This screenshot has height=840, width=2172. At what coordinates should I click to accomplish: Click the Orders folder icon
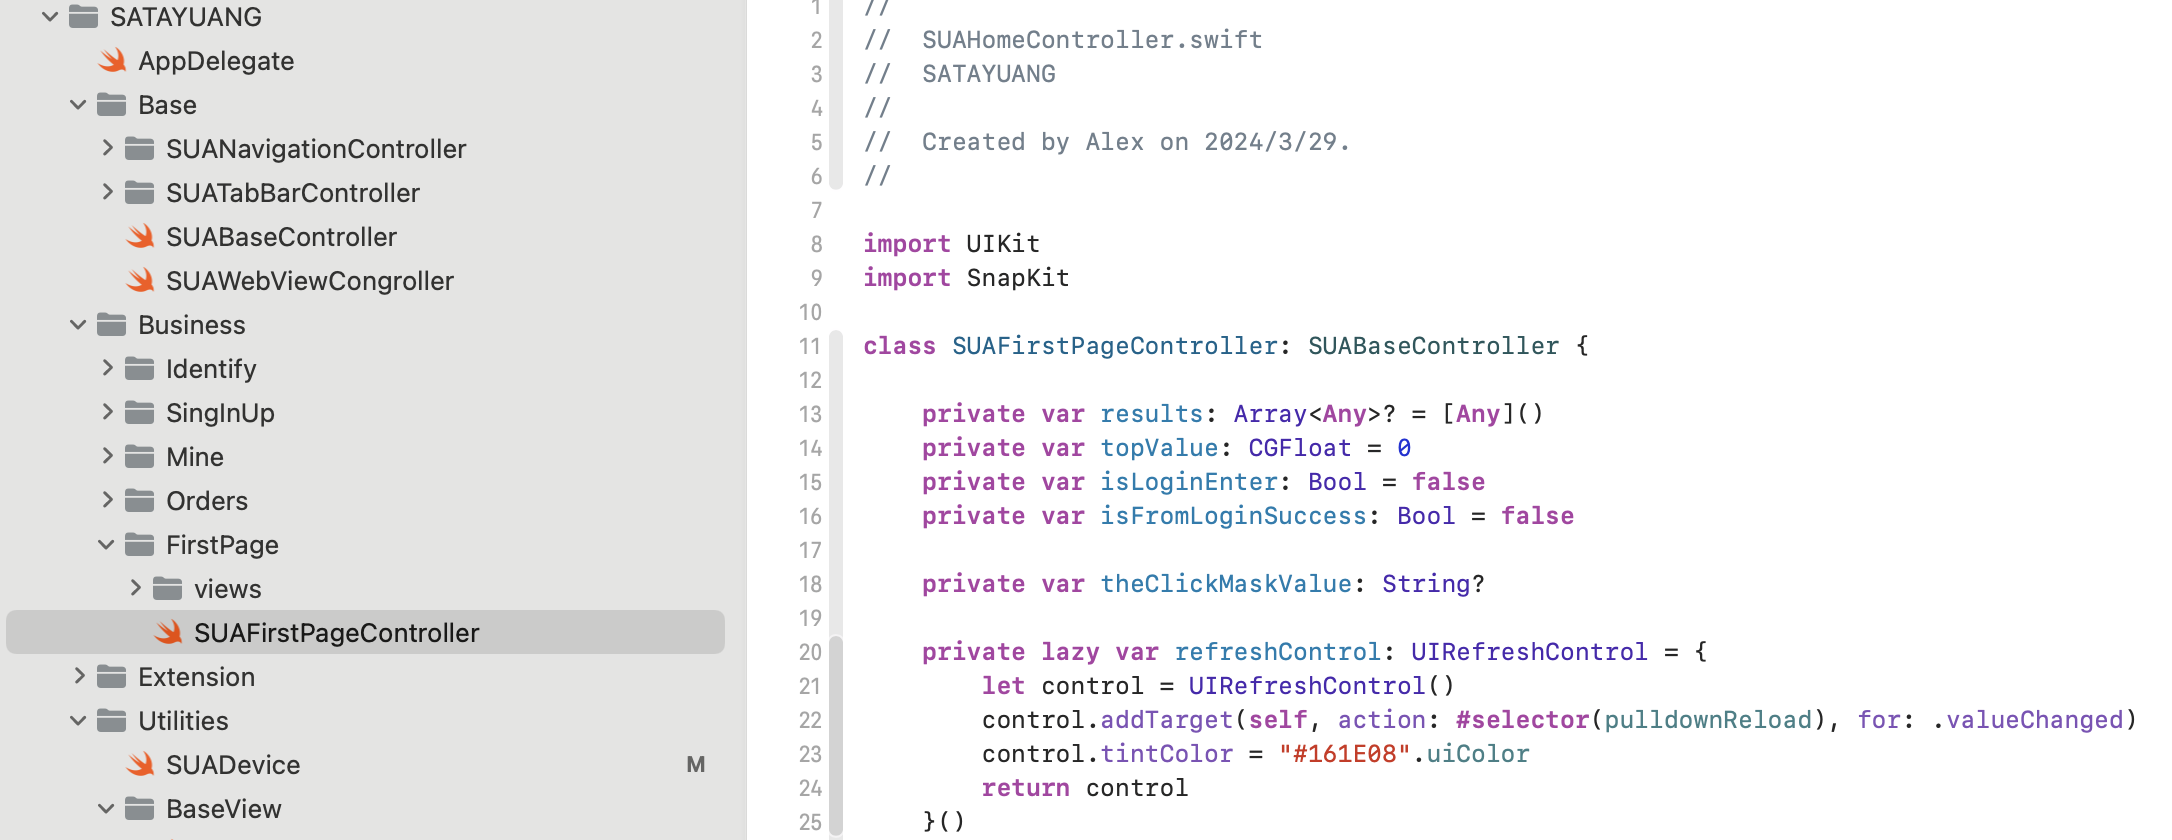pyautogui.click(x=139, y=501)
